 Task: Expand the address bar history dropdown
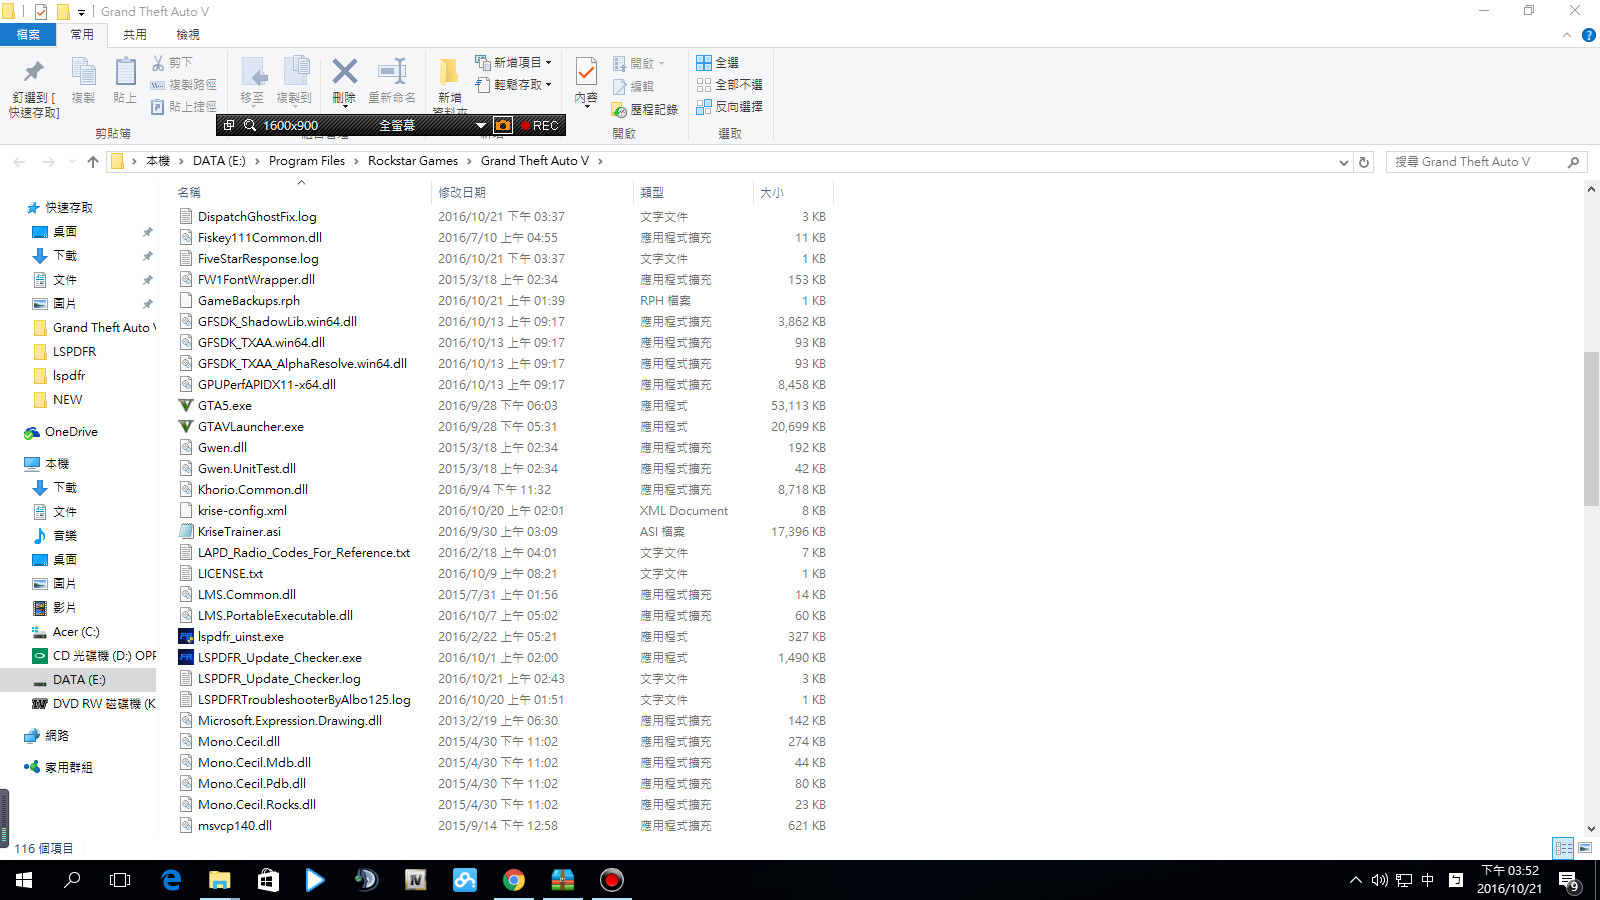1343,161
